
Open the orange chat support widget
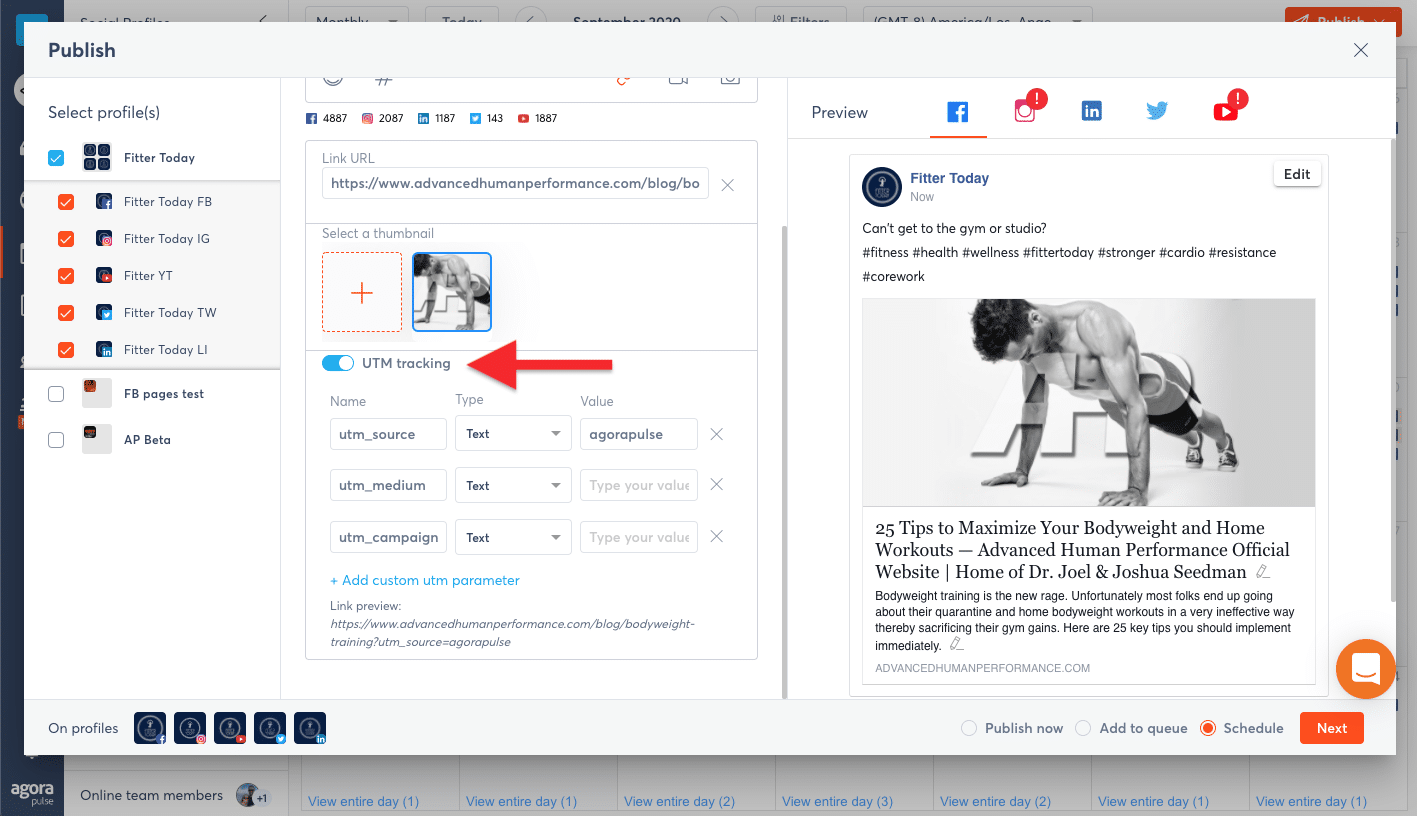[x=1365, y=669]
